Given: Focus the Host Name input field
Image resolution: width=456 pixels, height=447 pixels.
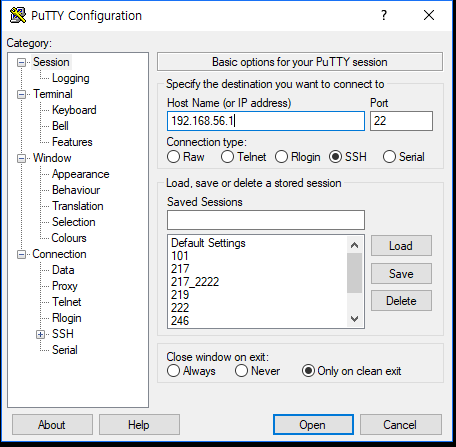Looking at the screenshot, I should tap(266, 121).
